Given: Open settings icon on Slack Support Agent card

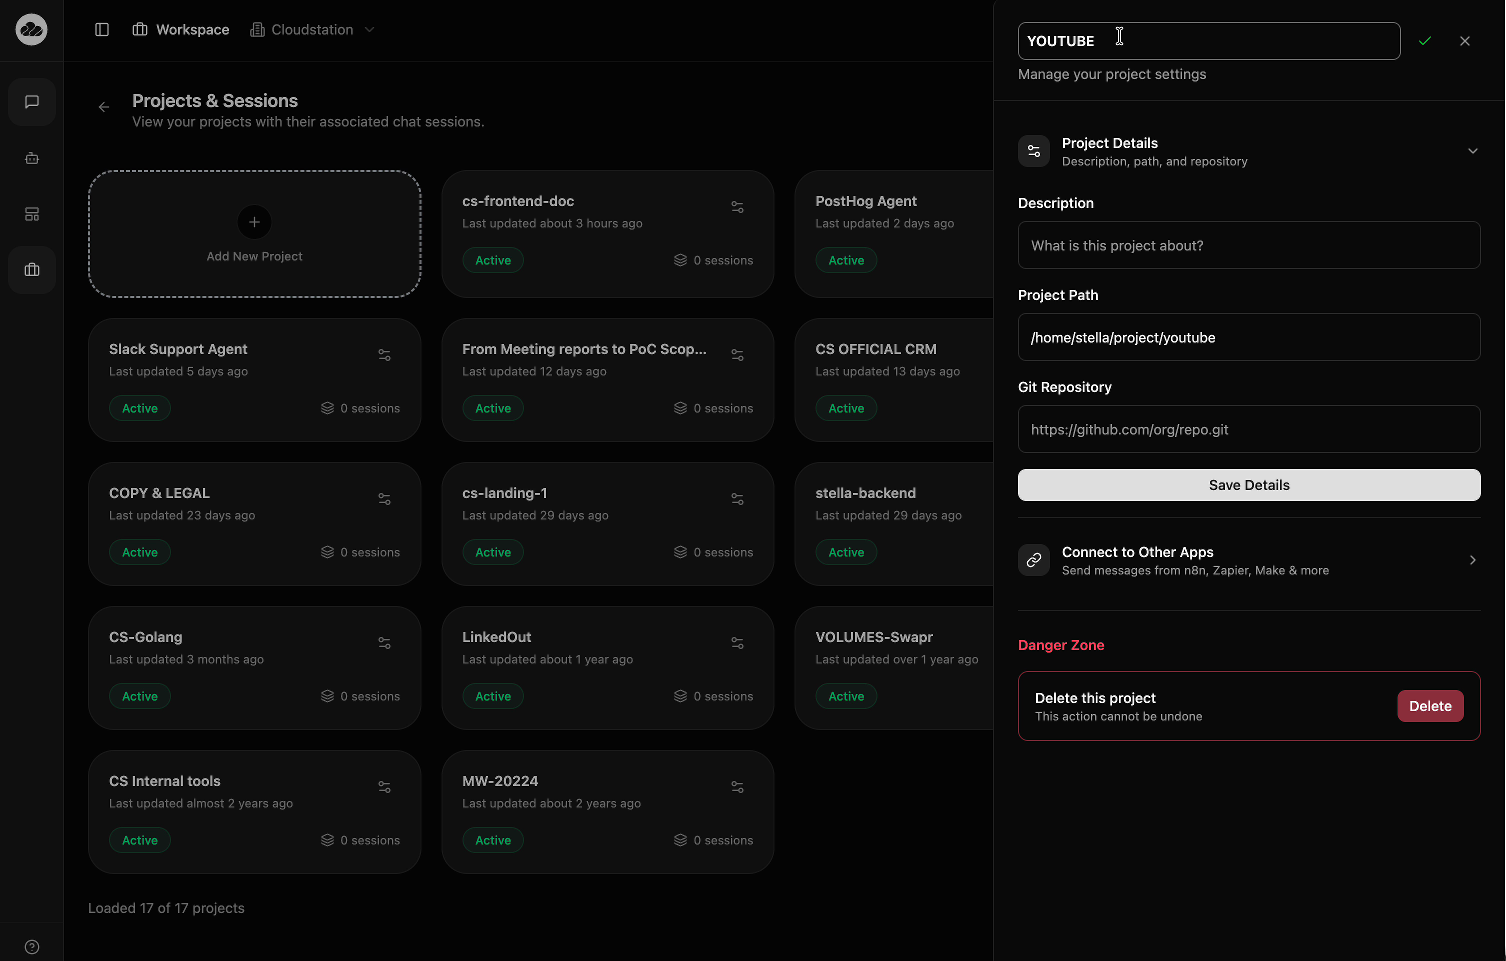Looking at the screenshot, I should pyautogui.click(x=384, y=355).
